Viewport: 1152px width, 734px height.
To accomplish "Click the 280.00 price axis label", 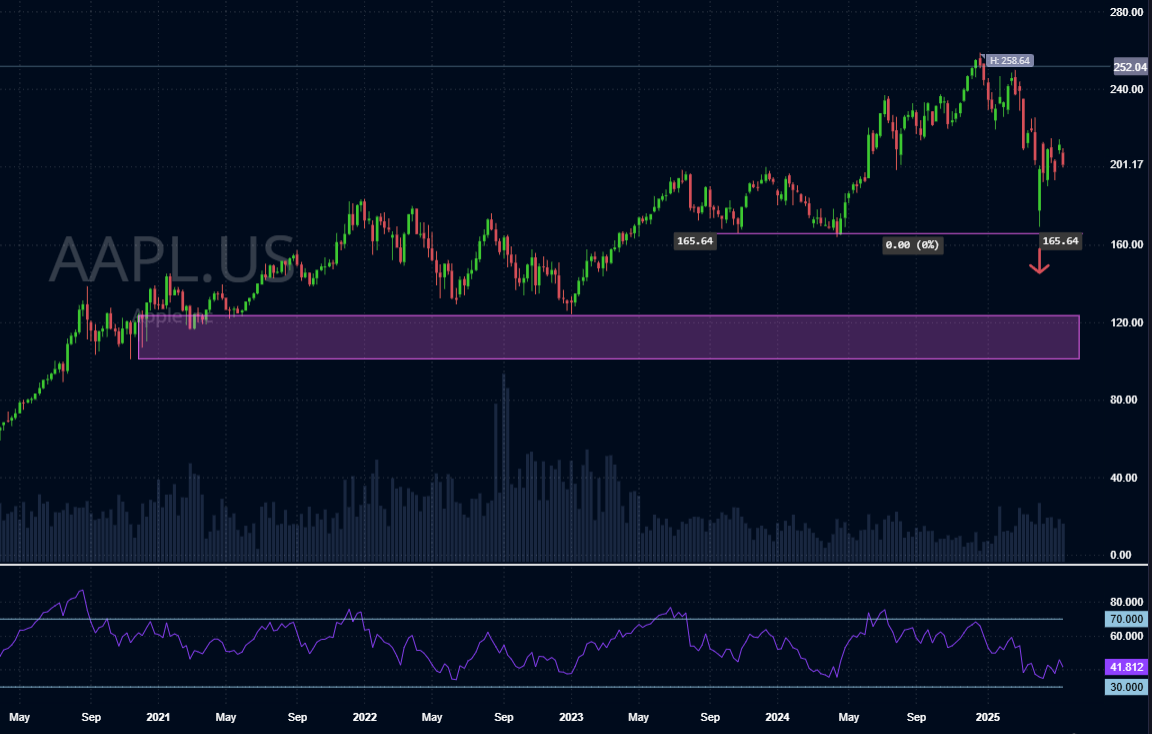I will [x=1126, y=12].
